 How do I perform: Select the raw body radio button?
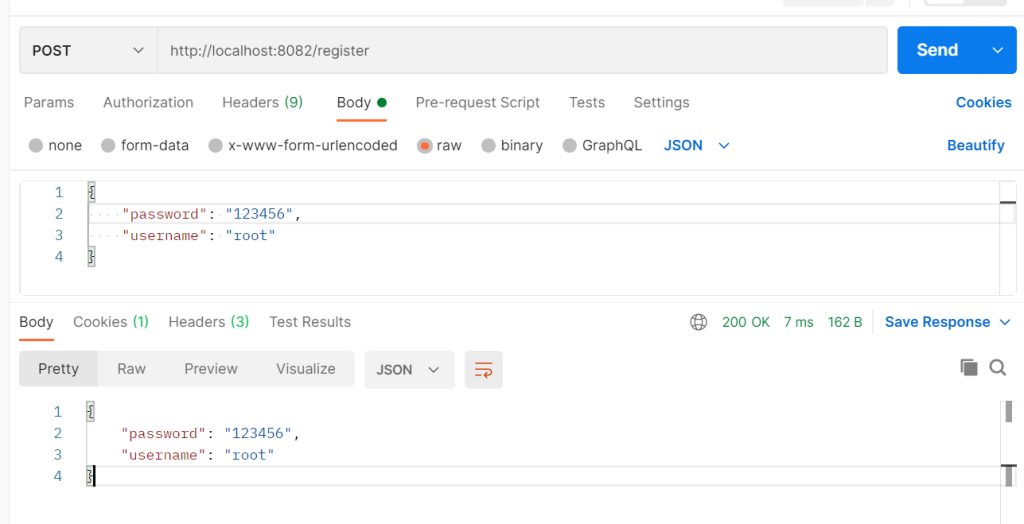coord(425,146)
